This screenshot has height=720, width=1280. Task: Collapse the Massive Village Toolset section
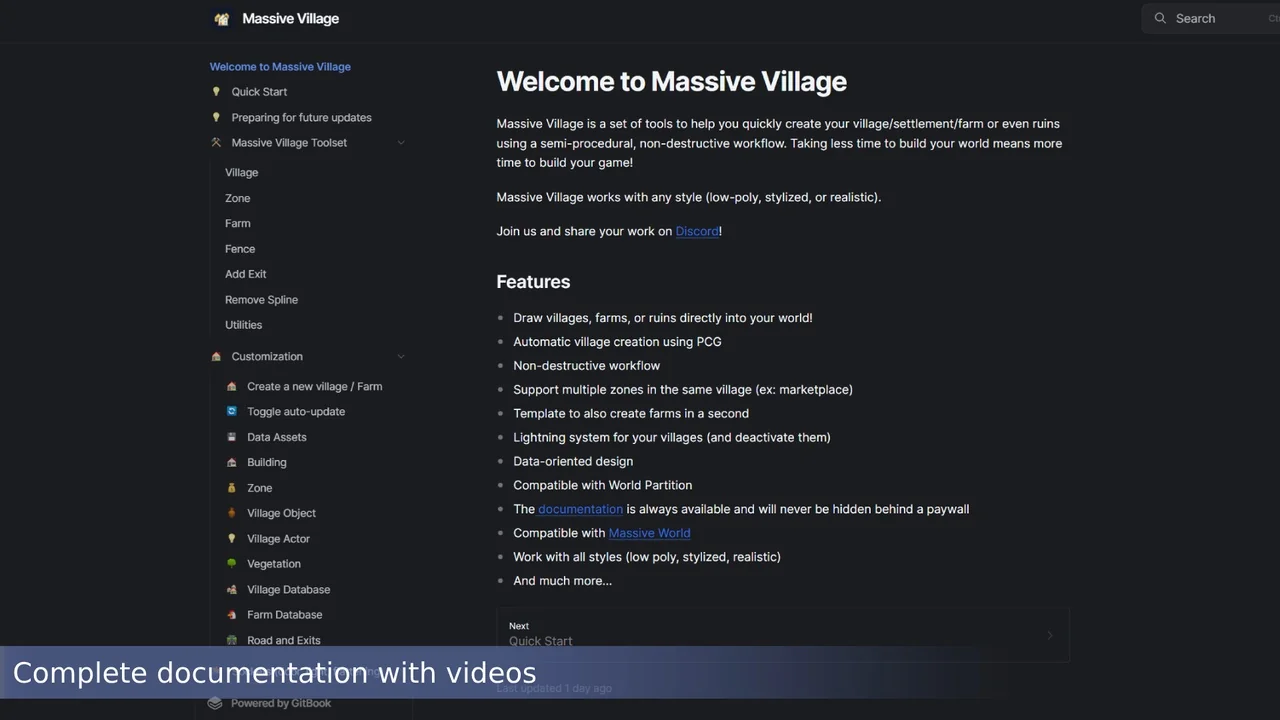(401, 143)
